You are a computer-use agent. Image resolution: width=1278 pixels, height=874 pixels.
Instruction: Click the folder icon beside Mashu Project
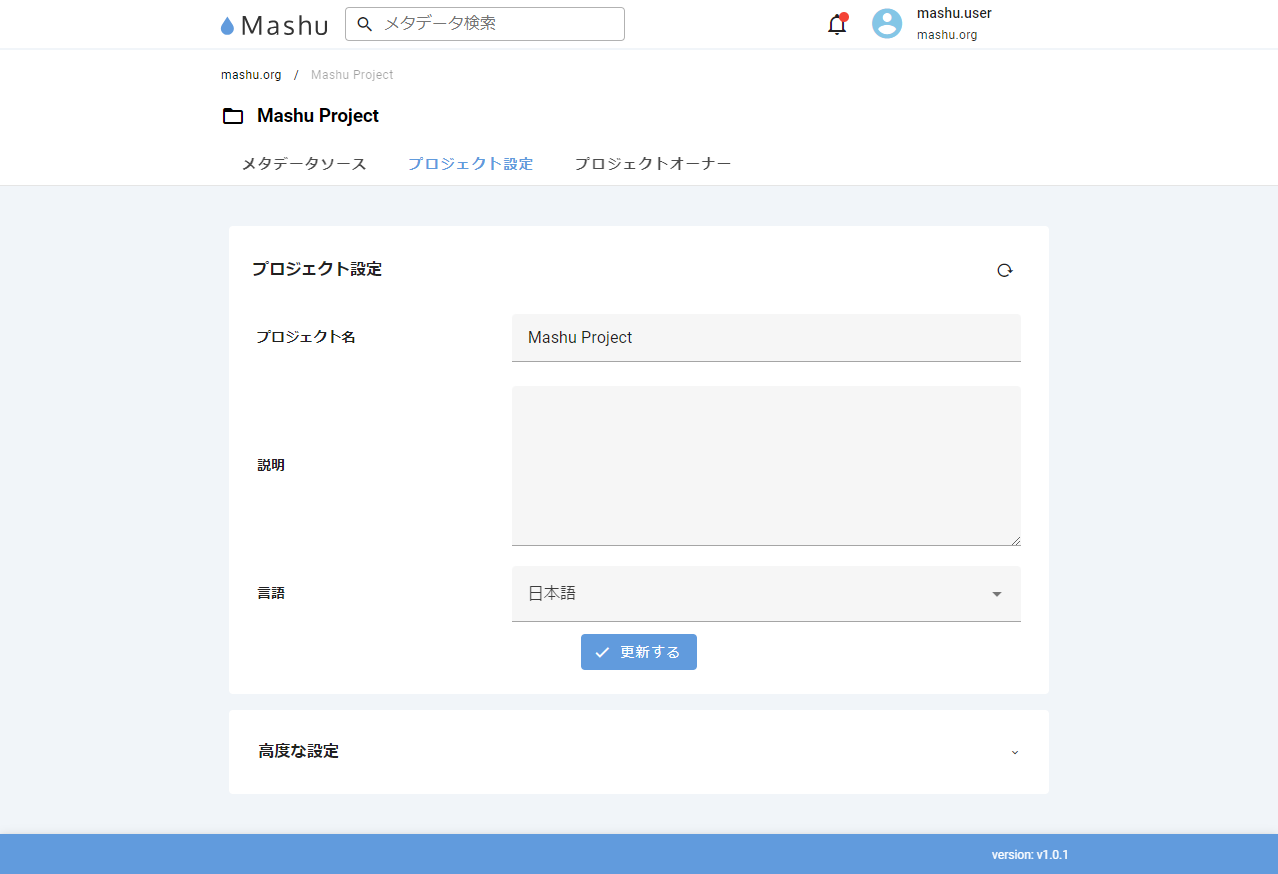click(233, 116)
